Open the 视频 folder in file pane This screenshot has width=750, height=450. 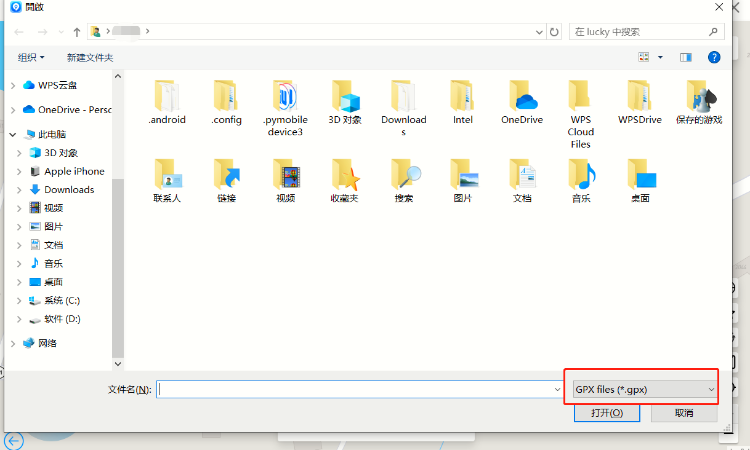click(286, 181)
